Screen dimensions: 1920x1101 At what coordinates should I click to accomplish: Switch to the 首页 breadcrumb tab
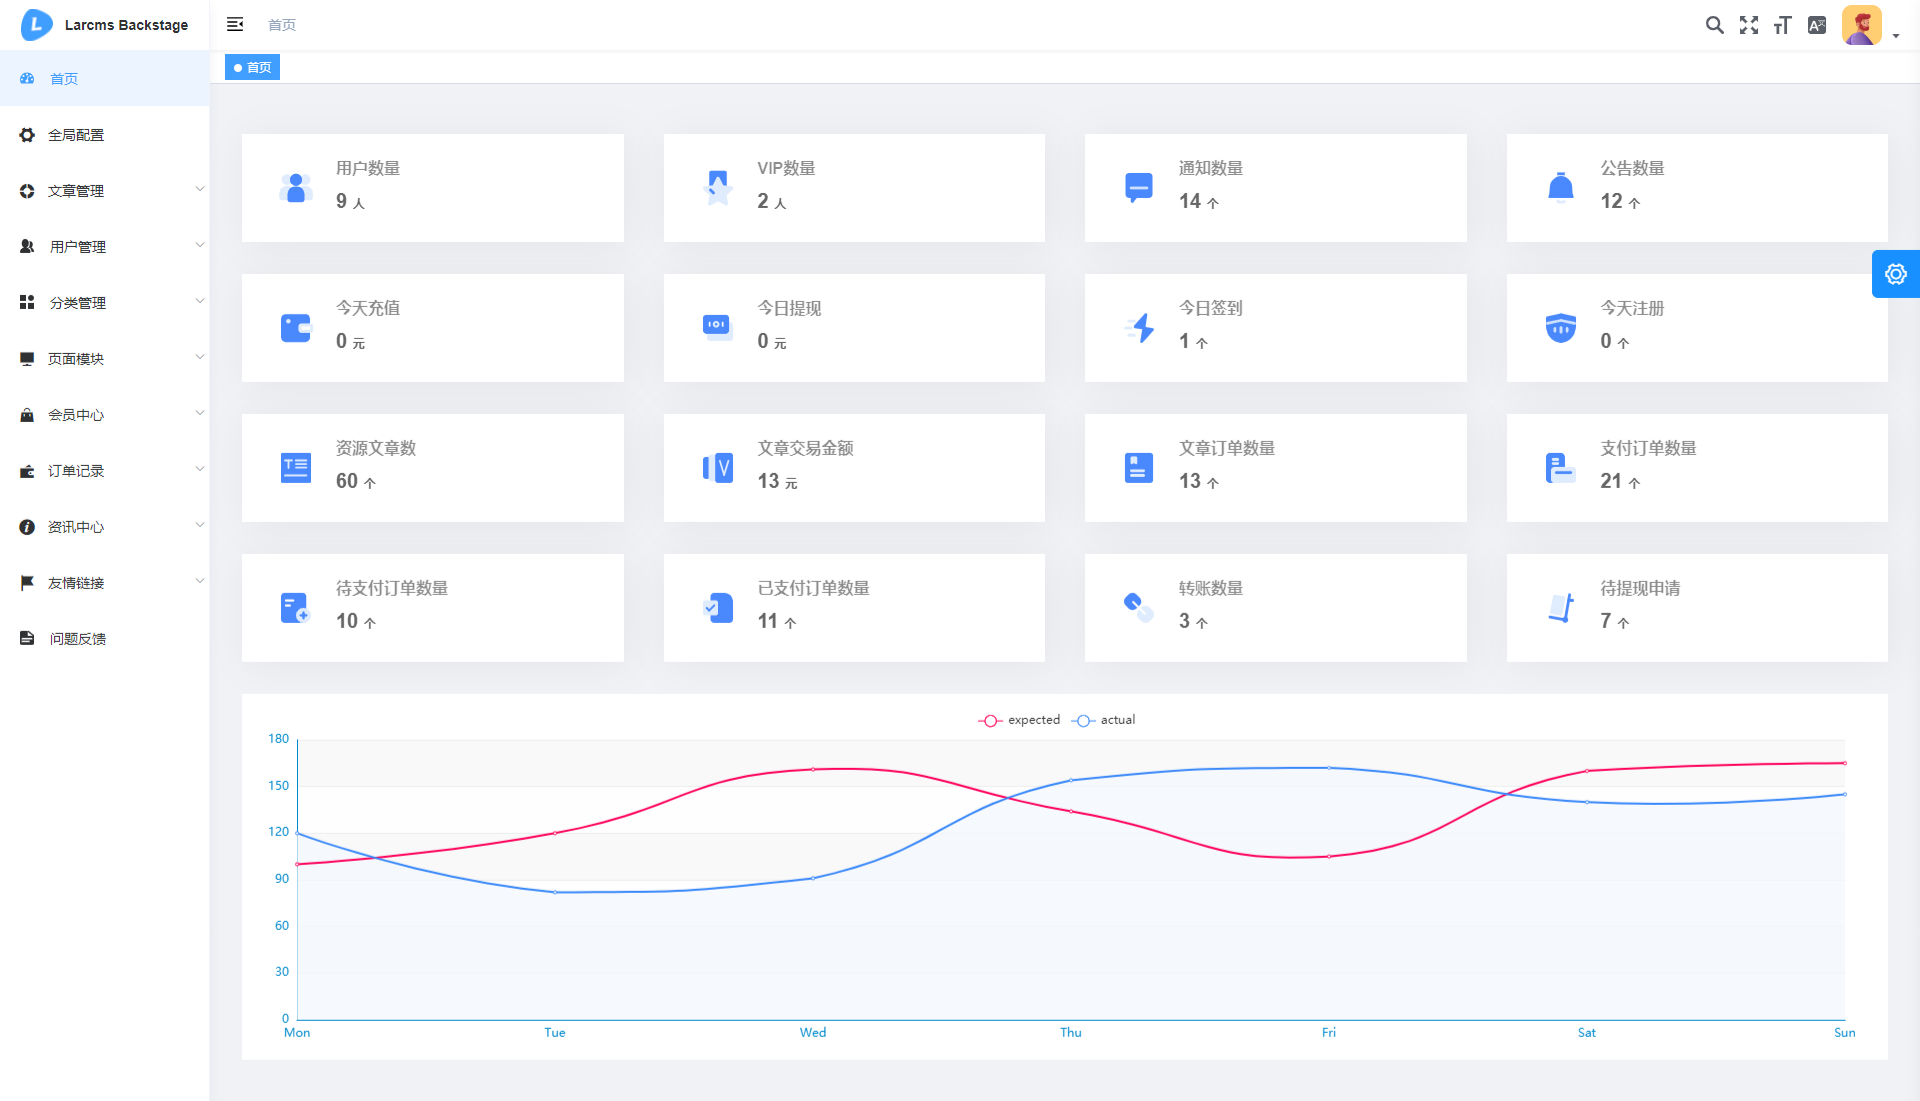point(281,24)
